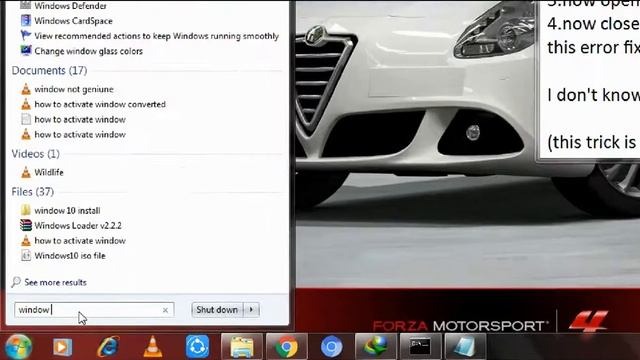Open the media player taskbar icon
The image size is (640, 360).
click(62, 347)
